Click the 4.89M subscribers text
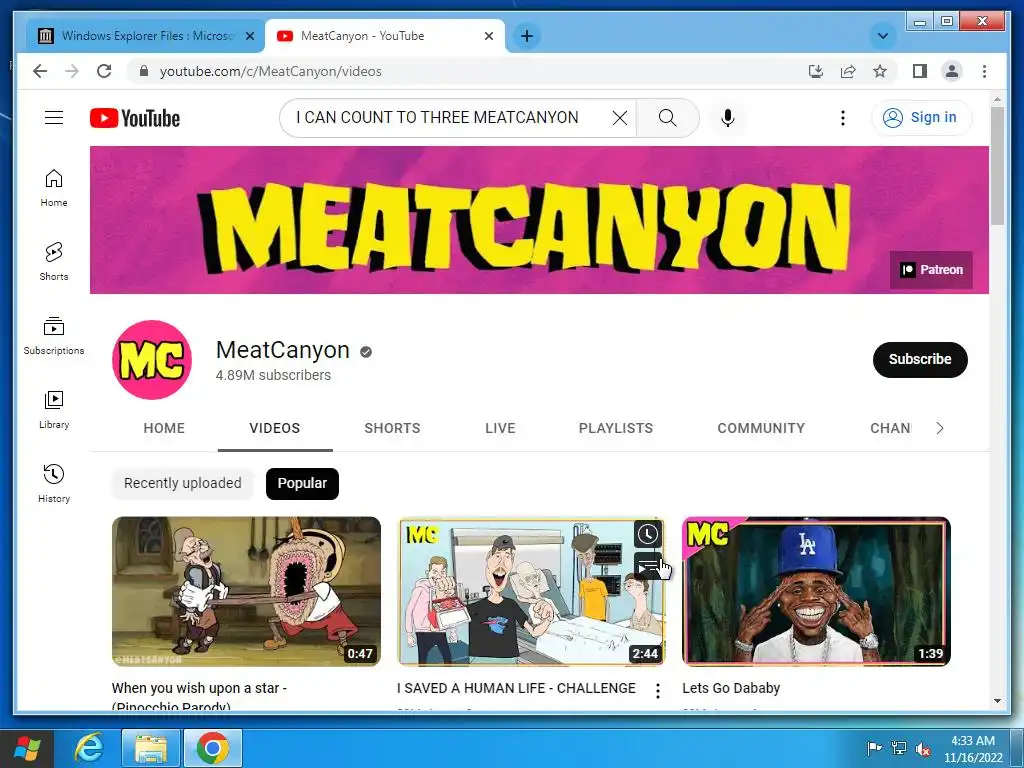 (x=273, y=376)
